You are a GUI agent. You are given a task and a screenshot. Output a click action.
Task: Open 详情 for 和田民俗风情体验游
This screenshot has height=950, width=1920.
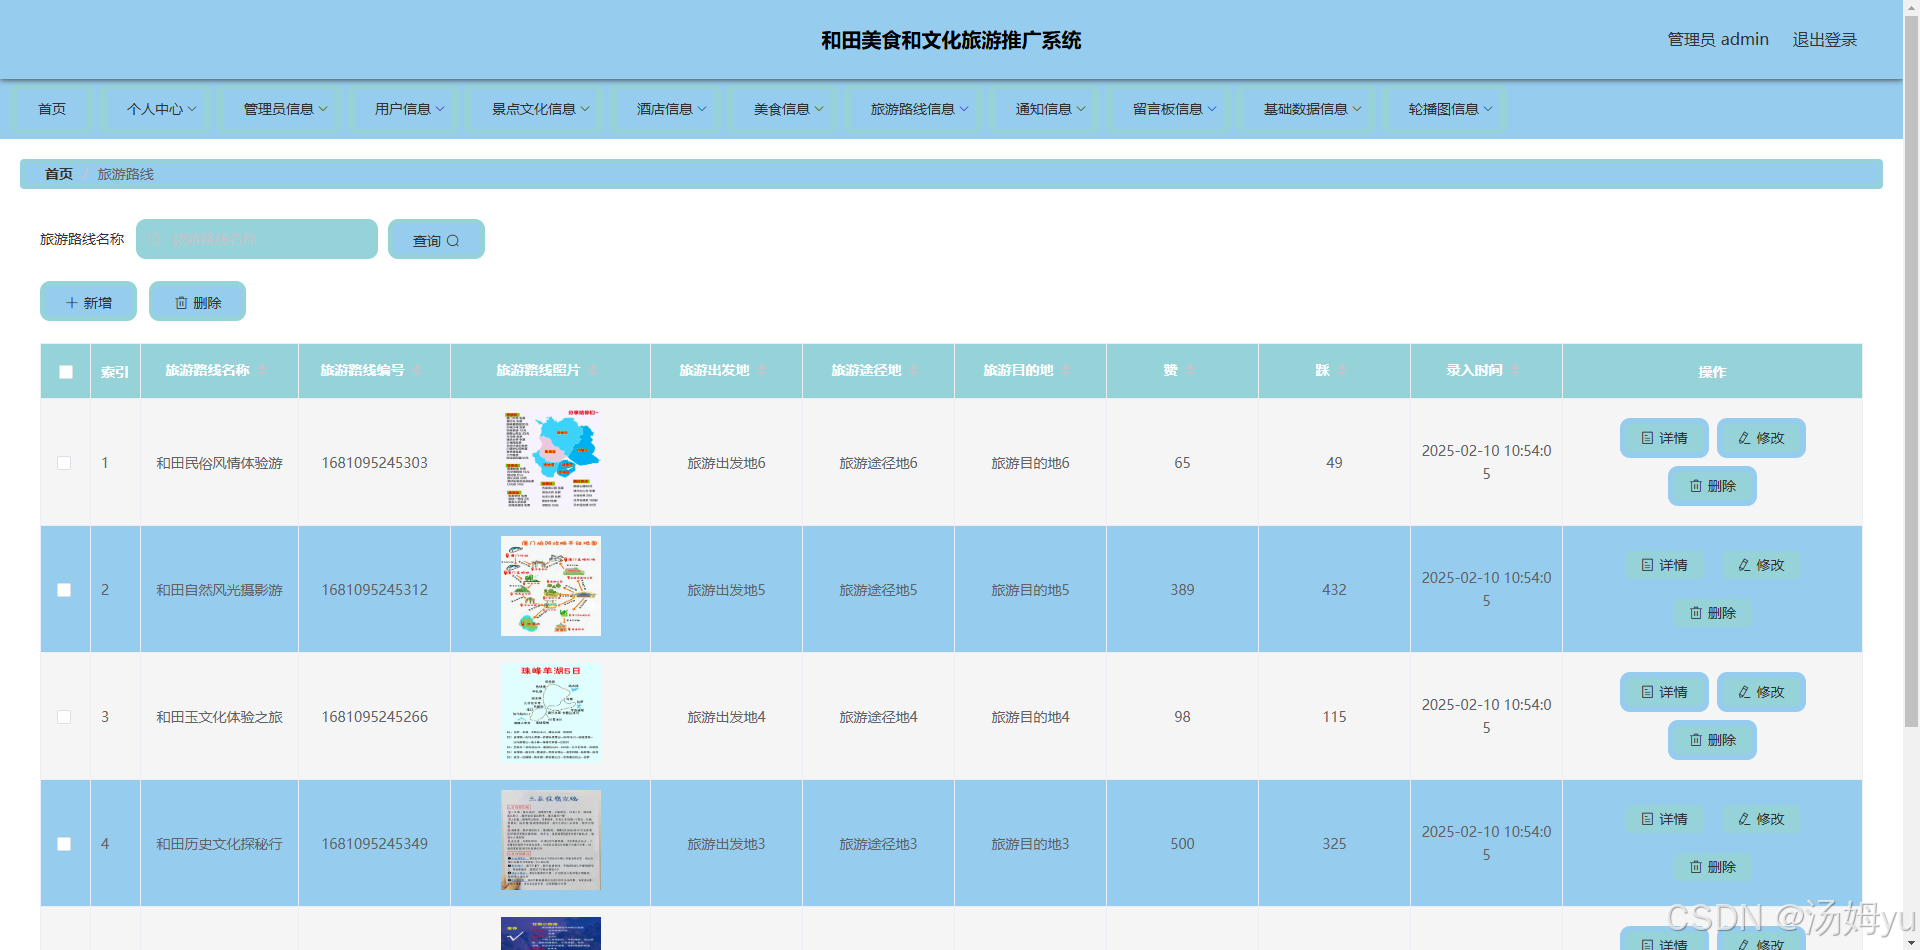(x=1664, y=438)
